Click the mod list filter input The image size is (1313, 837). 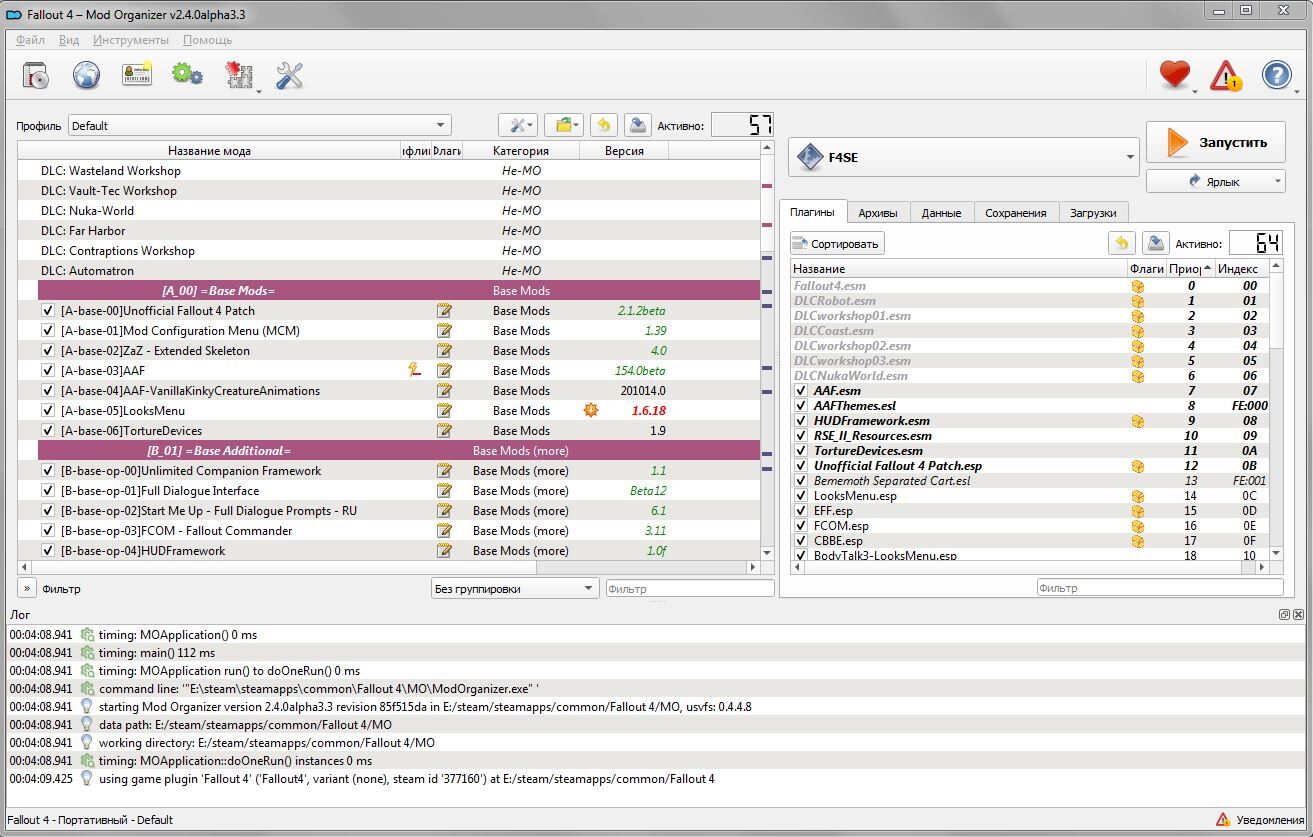(x=690, y=589)
